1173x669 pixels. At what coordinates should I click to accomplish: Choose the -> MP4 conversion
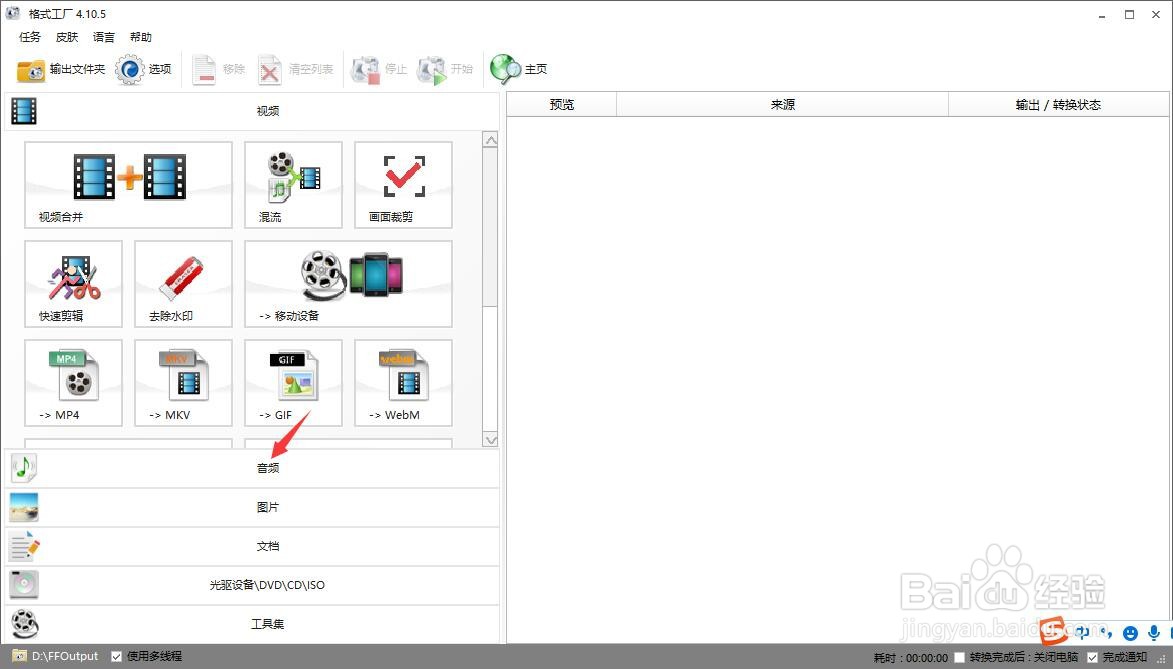[73, 382]
